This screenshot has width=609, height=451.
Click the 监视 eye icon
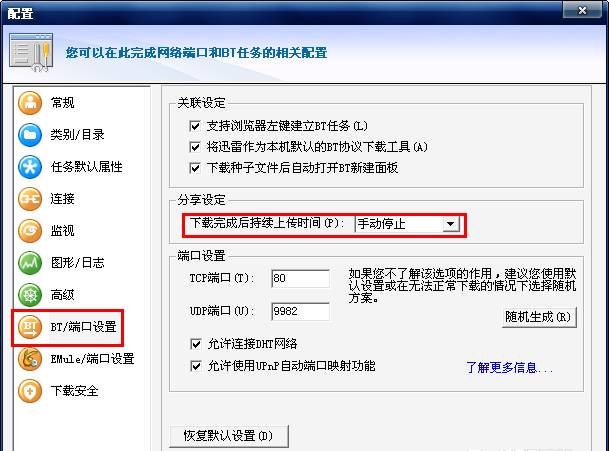coord(30,231)
